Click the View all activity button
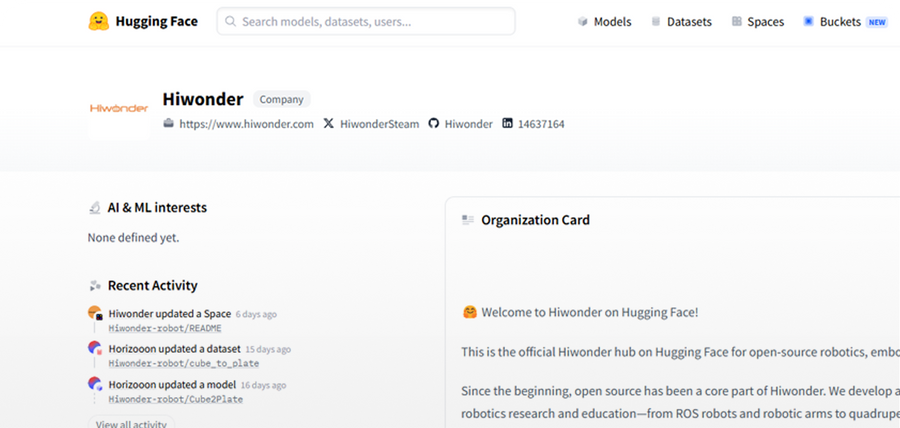Viewport: 900px width, 428px height. tap(131, 423)
